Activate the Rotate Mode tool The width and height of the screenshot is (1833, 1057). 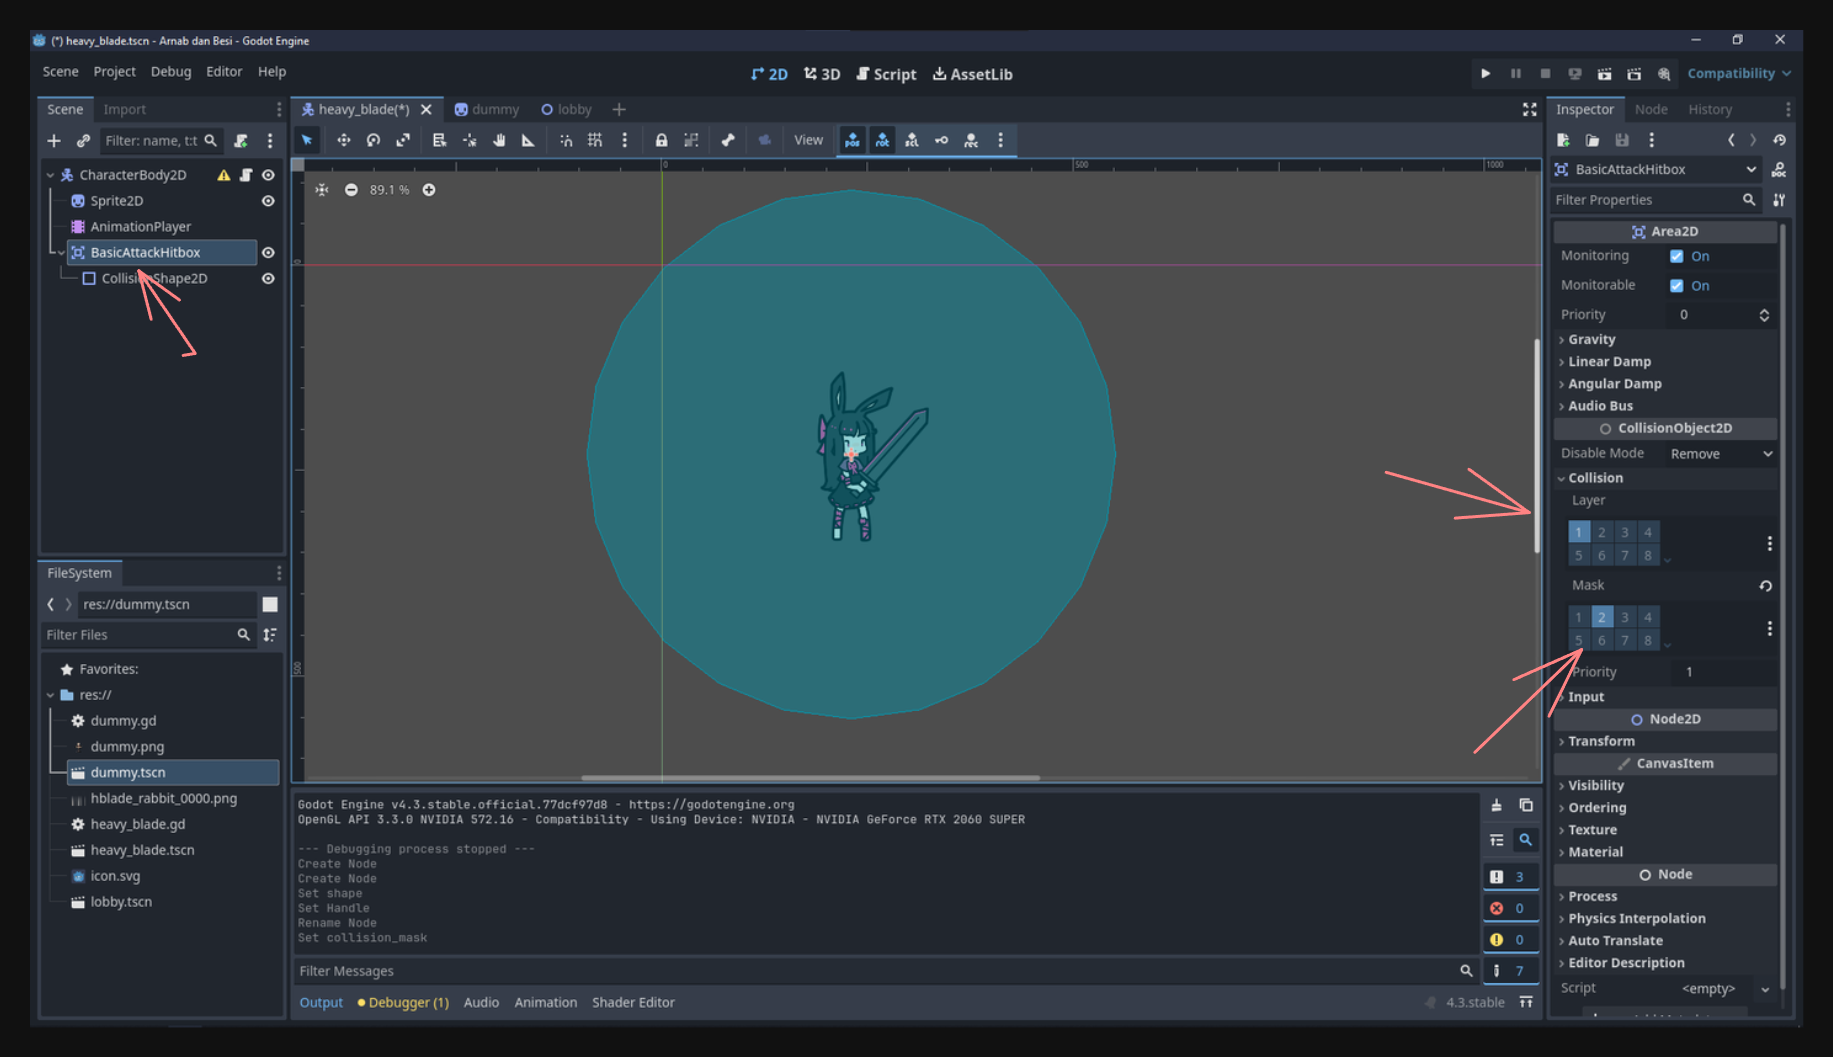373,140
